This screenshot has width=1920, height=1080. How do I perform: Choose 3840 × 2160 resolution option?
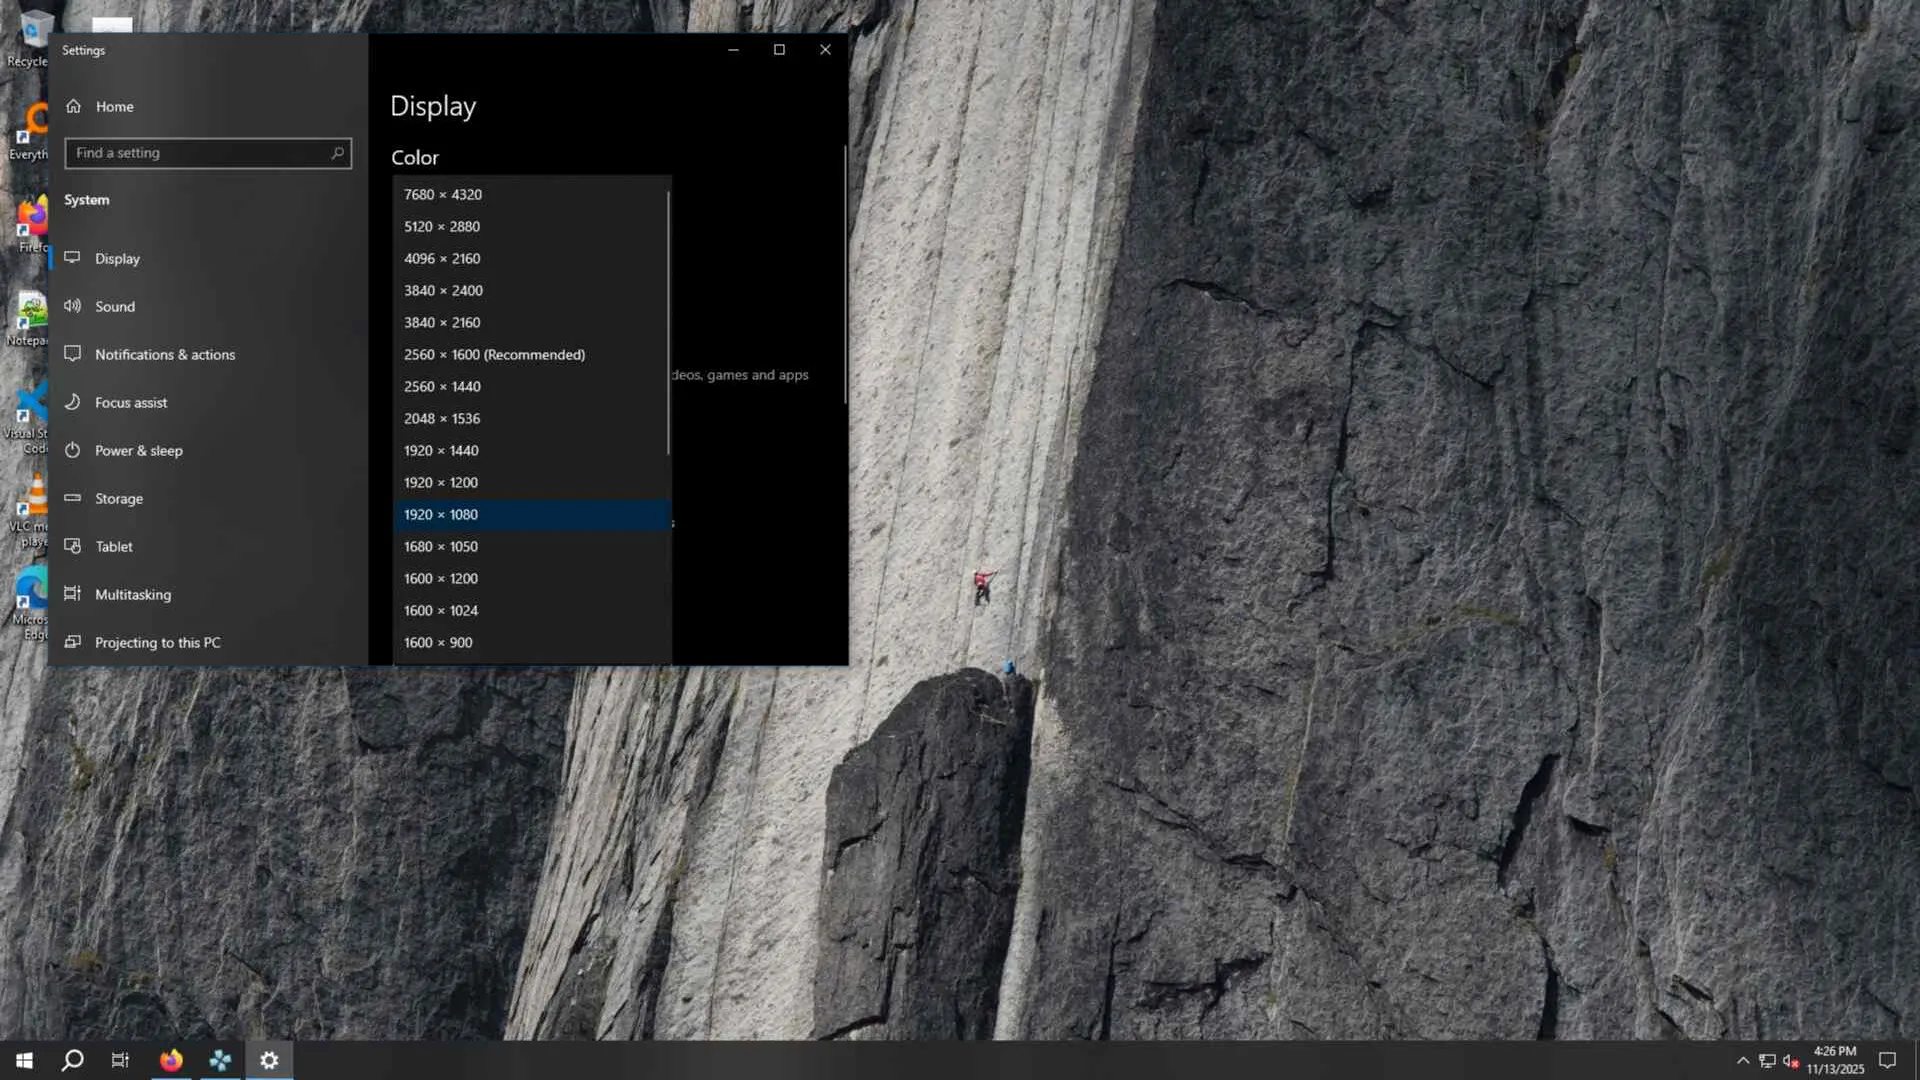pos(442,323)
